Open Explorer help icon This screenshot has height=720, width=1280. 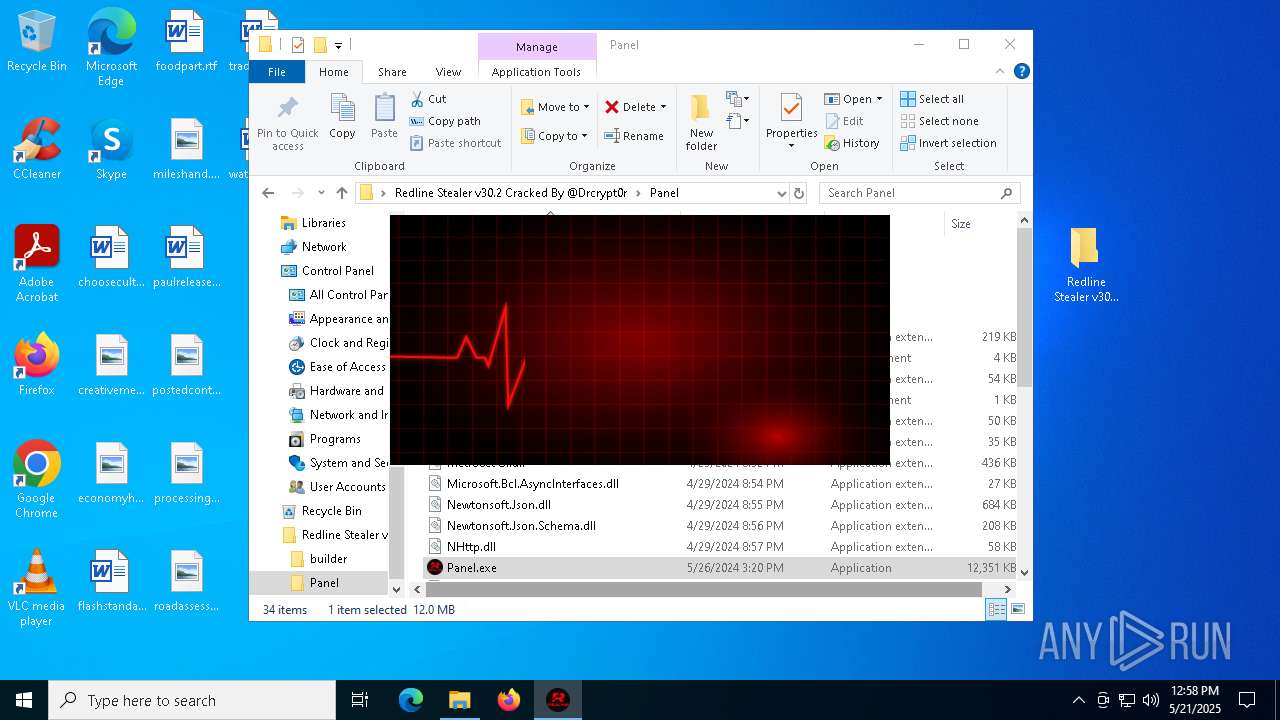point(1021,71)
